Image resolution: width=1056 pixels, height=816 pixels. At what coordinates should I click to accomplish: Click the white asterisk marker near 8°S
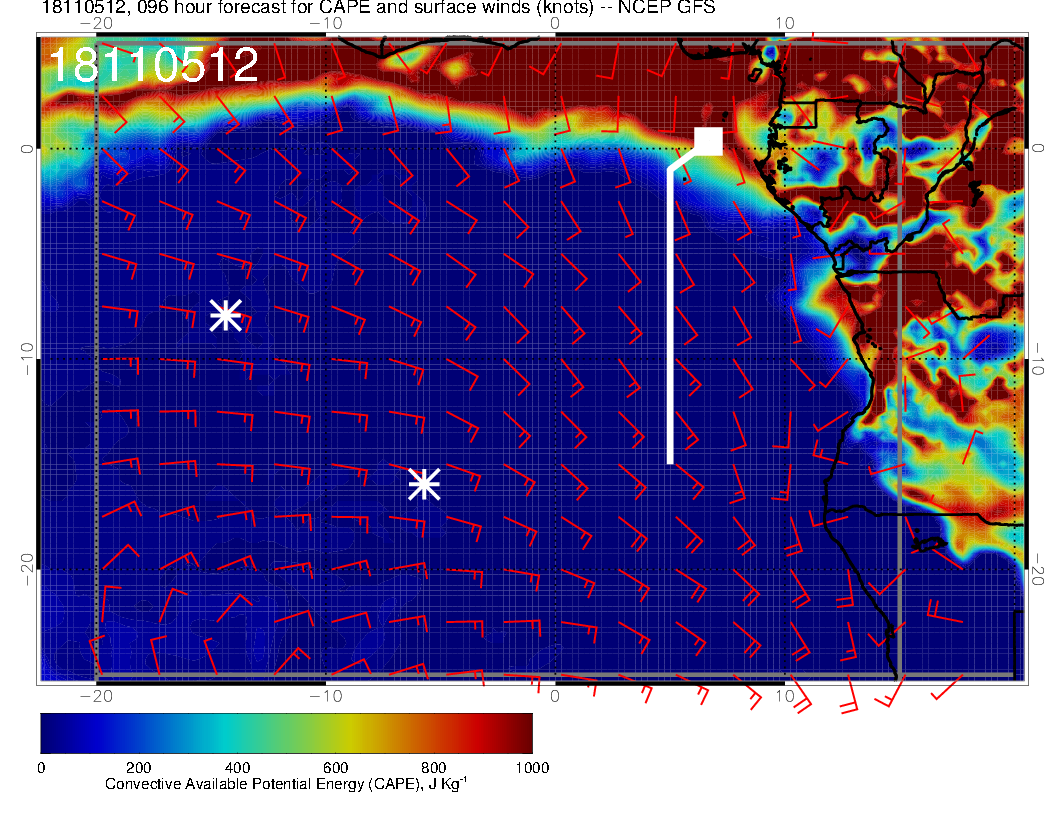point(225,315)
